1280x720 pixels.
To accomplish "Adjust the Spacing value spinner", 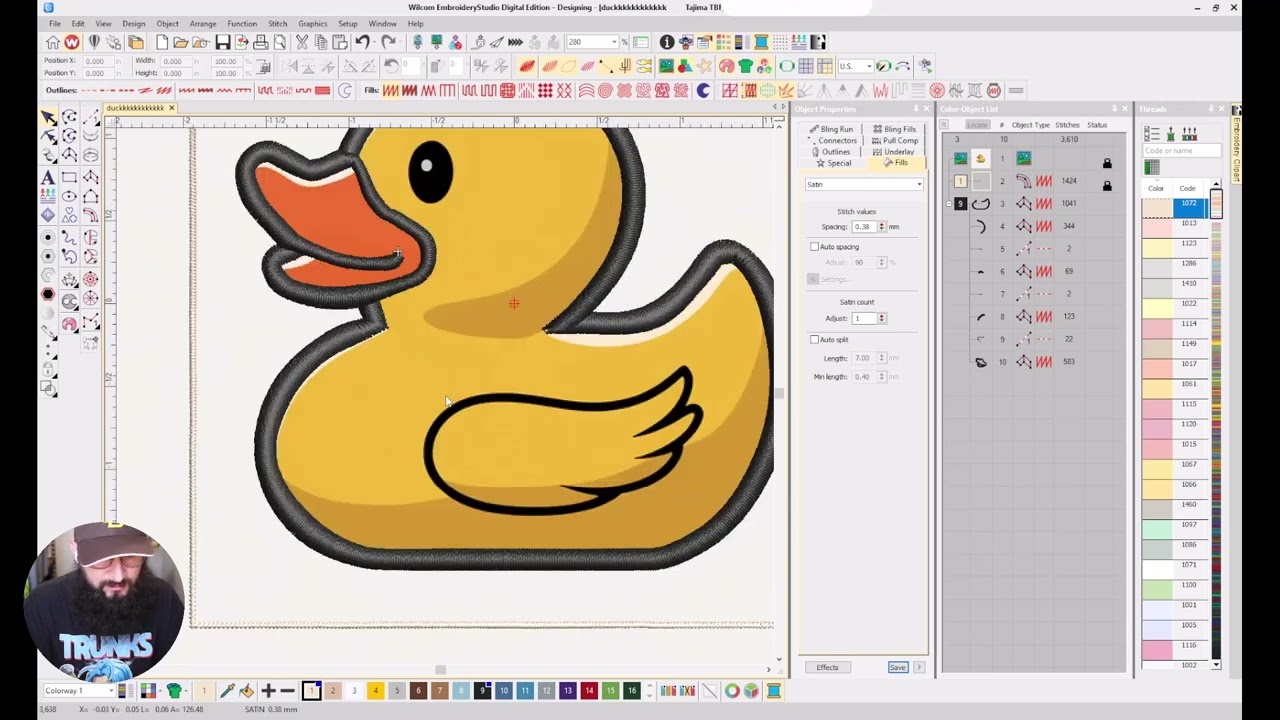I will pos(881,227).
